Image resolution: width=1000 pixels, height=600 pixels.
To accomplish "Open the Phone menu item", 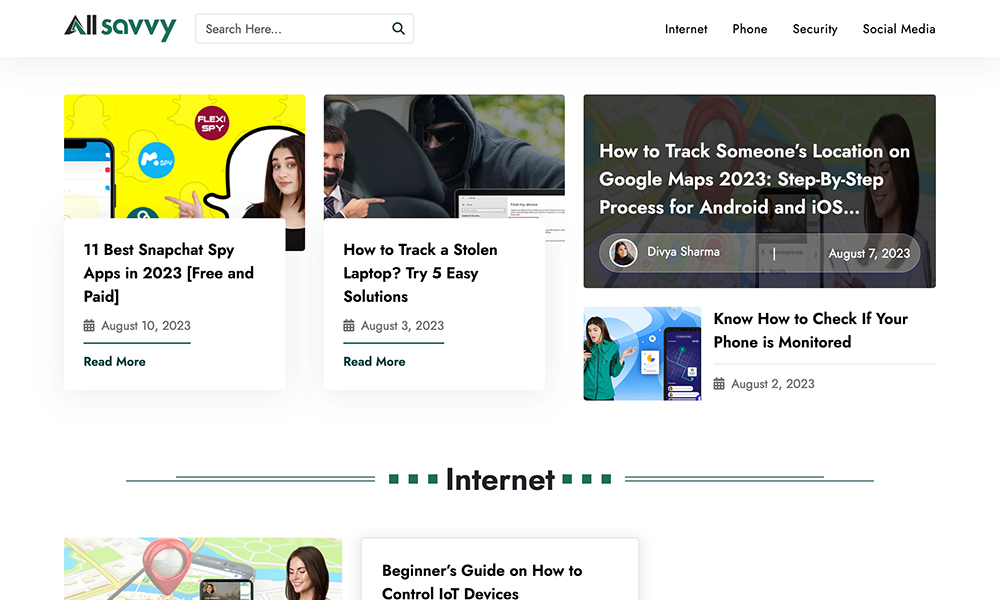I will click(749, 29).
